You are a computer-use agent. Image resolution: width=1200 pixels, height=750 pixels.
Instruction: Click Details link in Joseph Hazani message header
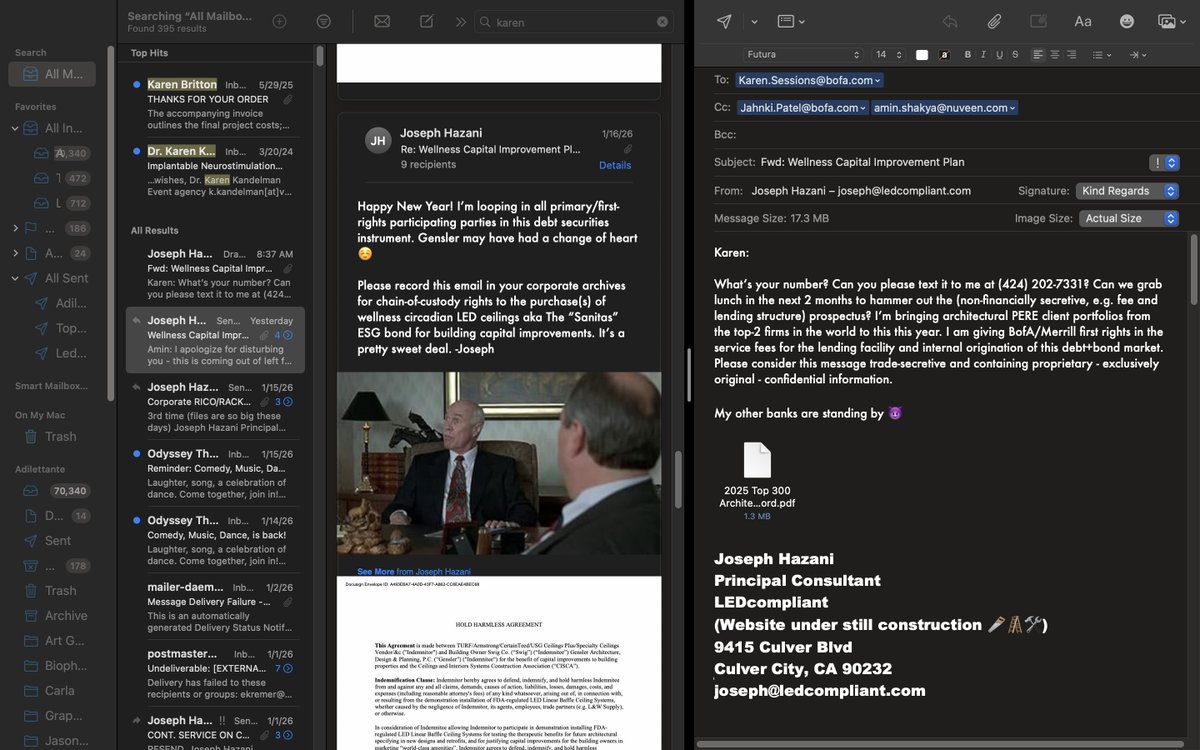coord(615,165)
